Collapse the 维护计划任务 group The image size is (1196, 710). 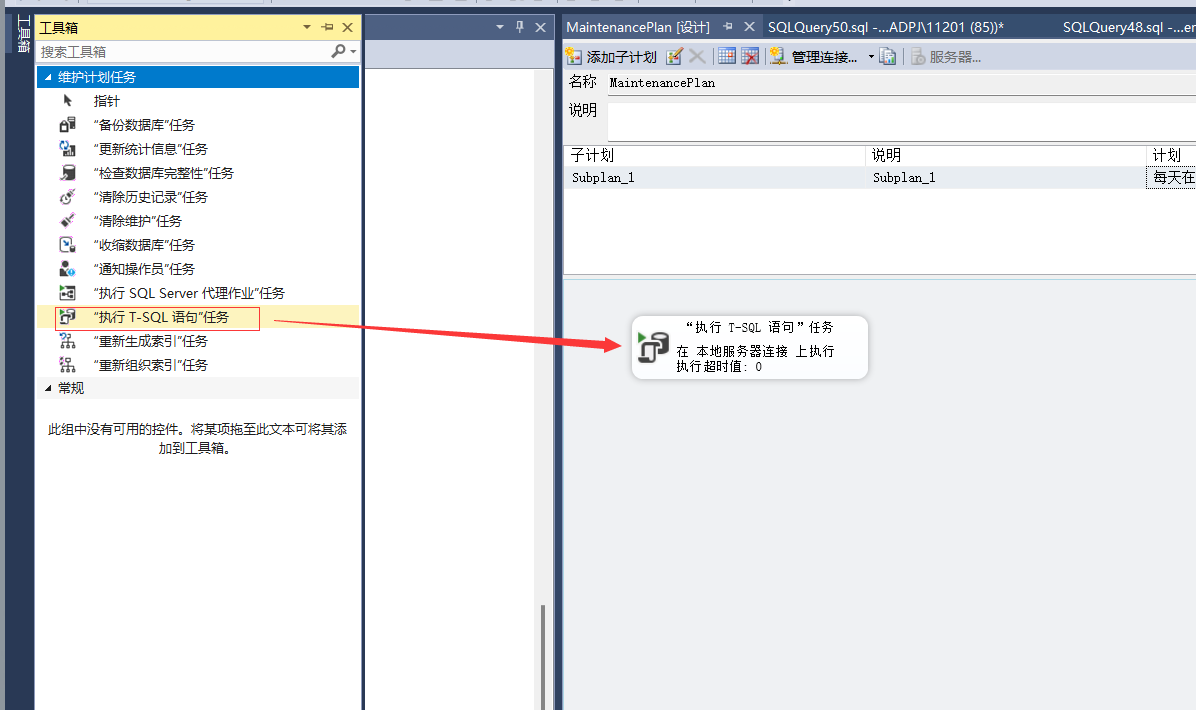48,78
